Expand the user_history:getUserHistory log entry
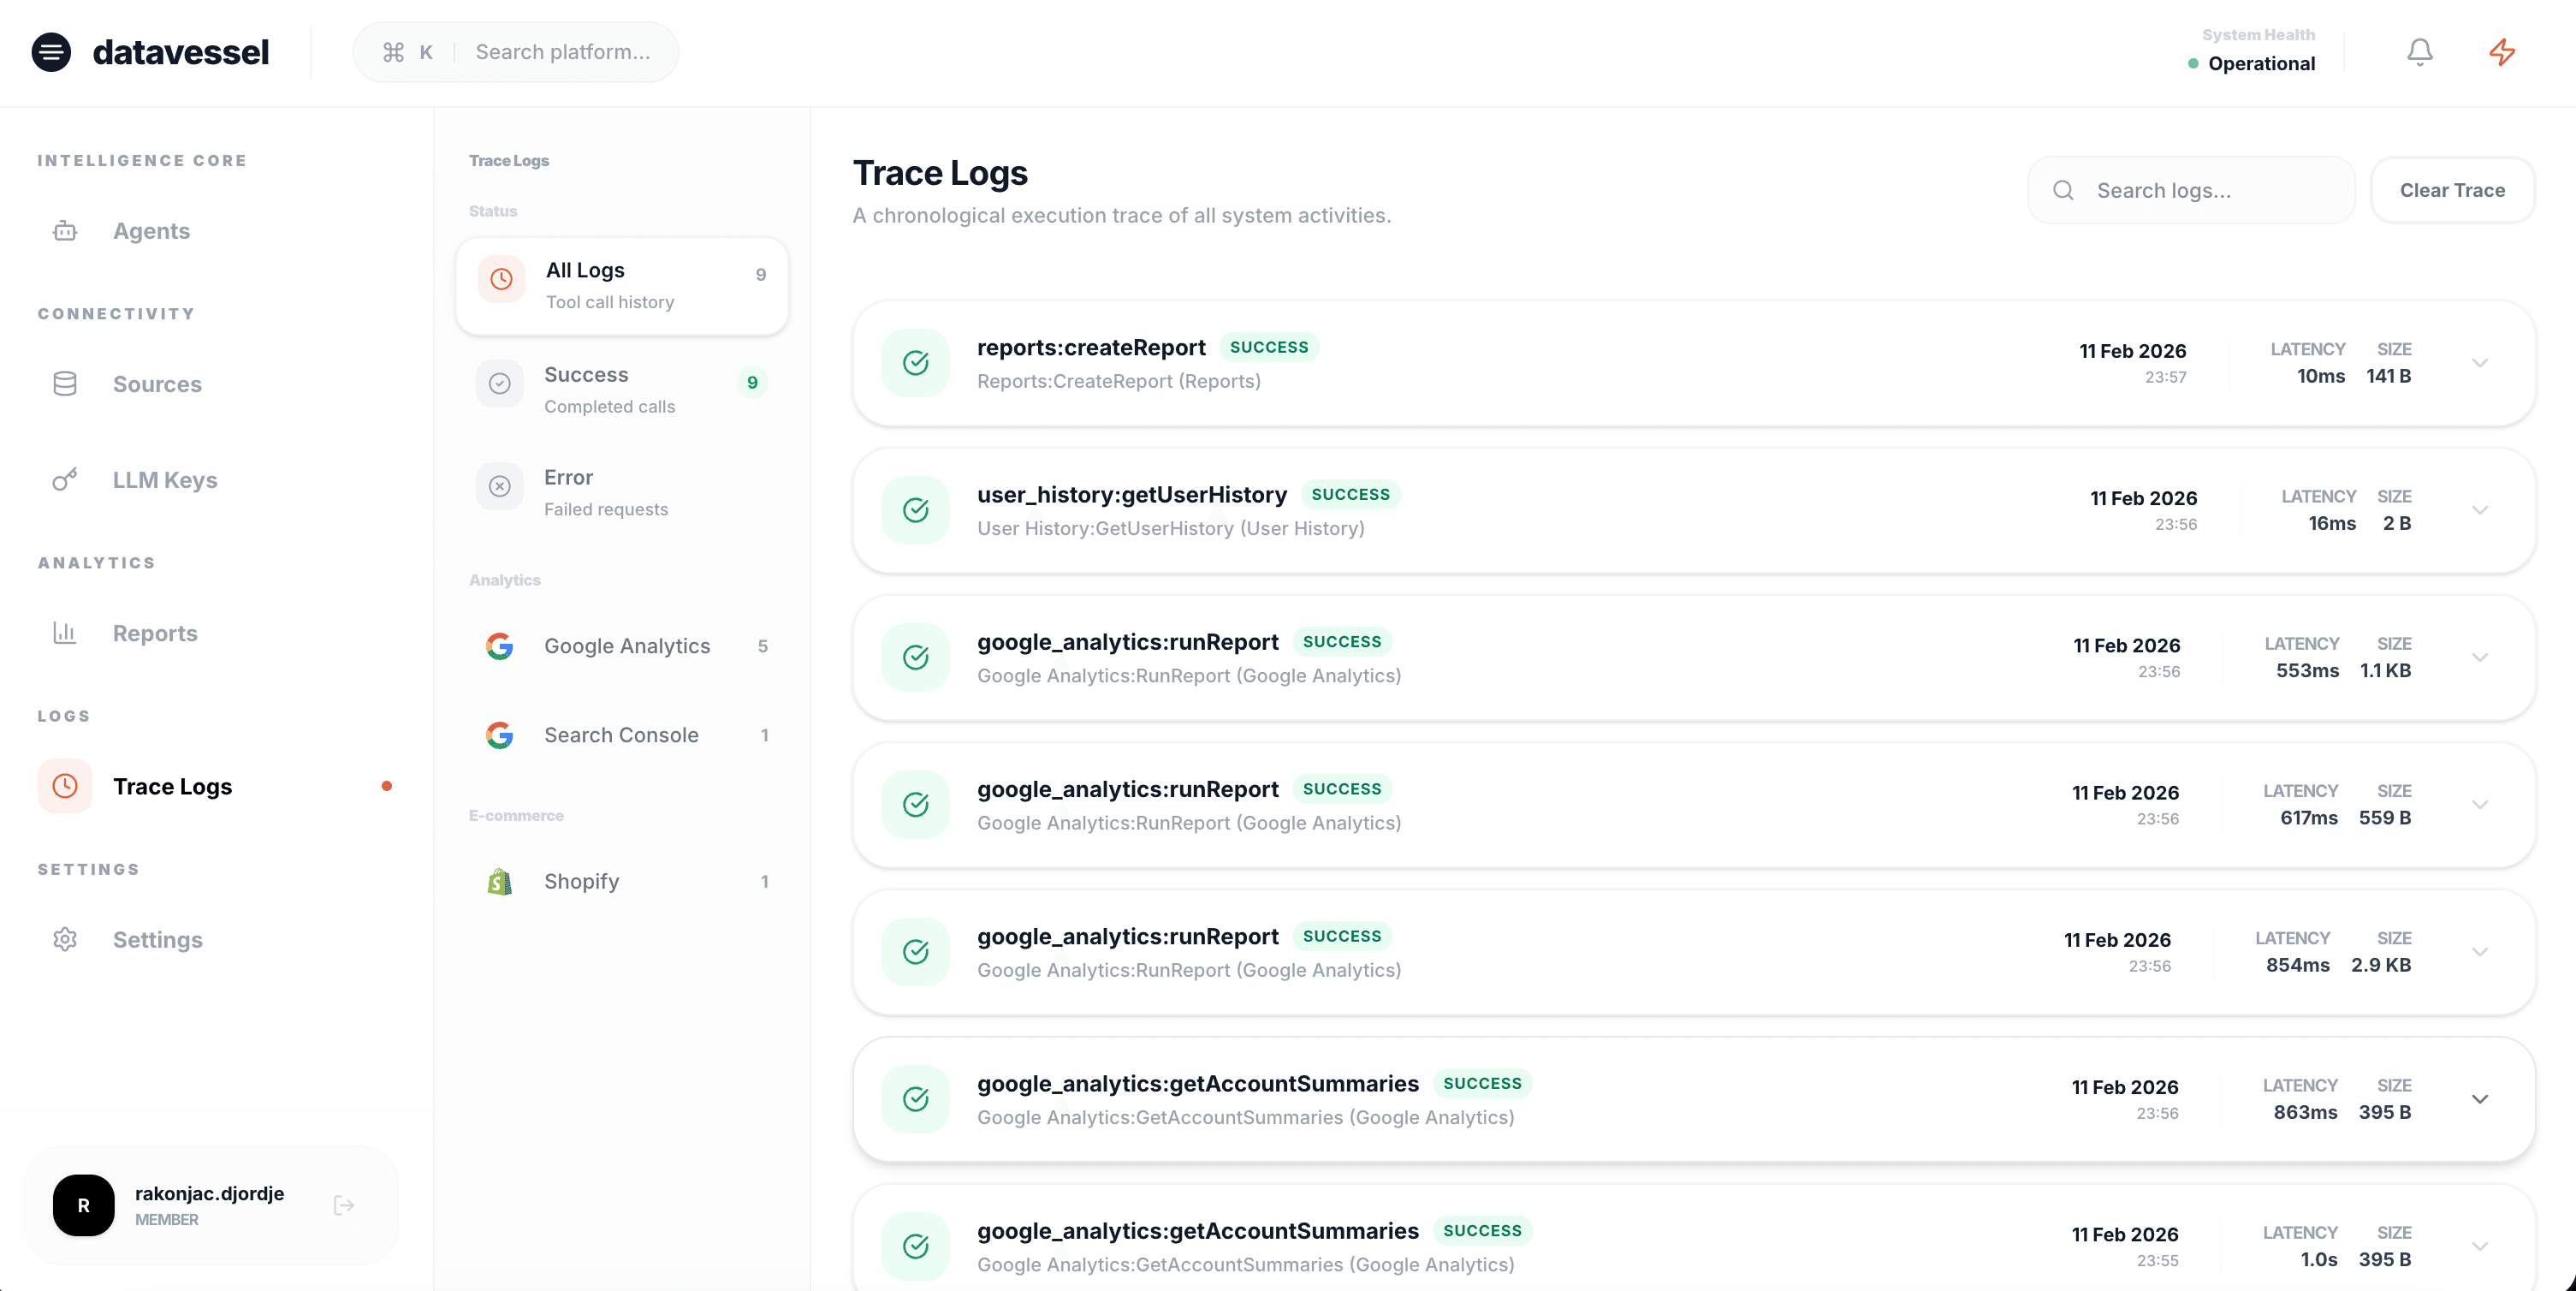This screenshot has width=2576, height=1291. (2481, 510)
